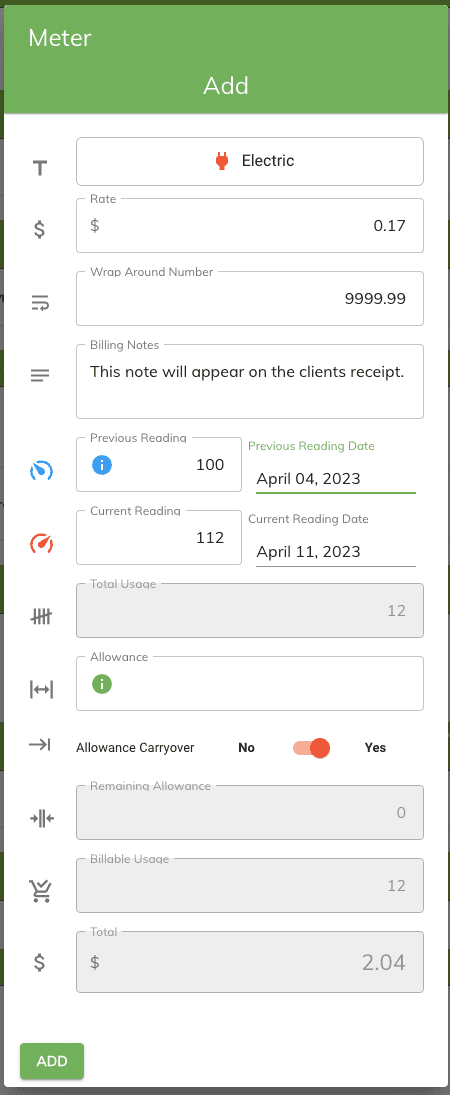This screenshot has width=450, height=1095.
Task: Click the orange electric plug icon
Action: pyautogui.click(x=222, y=161)
